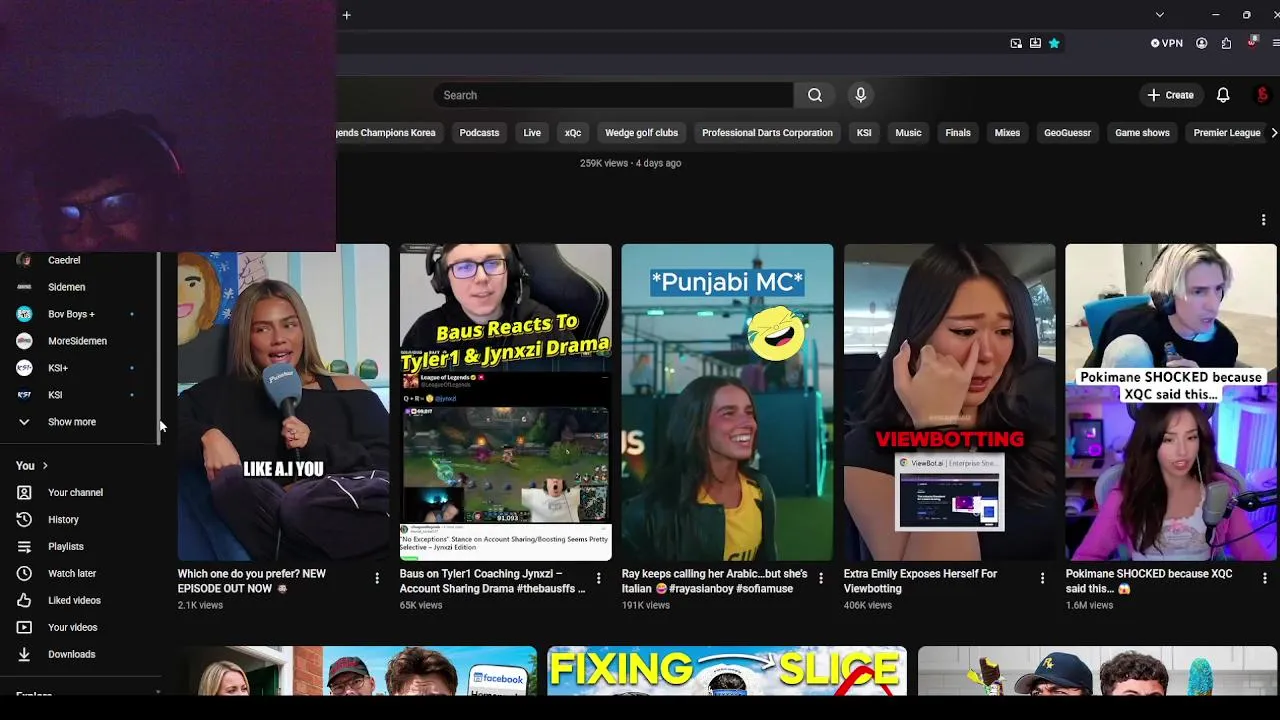Screen dimensions: 1280x720
Task: Open the 'Extra Emily Exposes Herself' title
Action: [921, 581]
